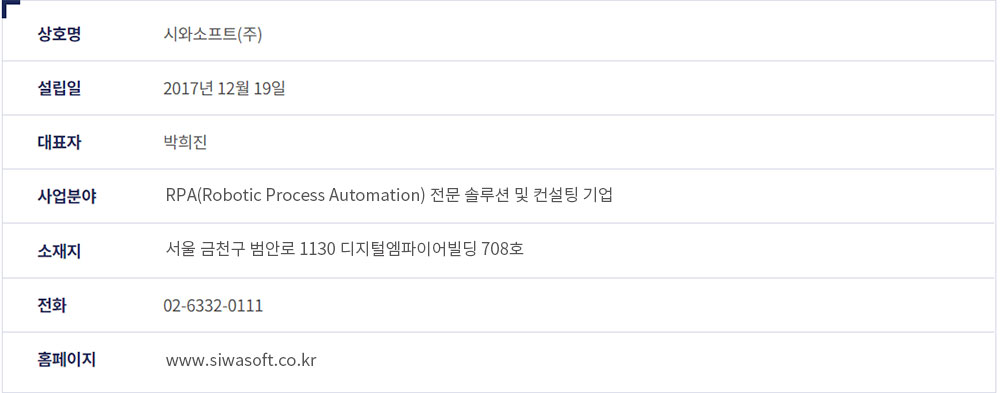
Task: Click 19일 in the founding date
Action: [x=270, y=89]
